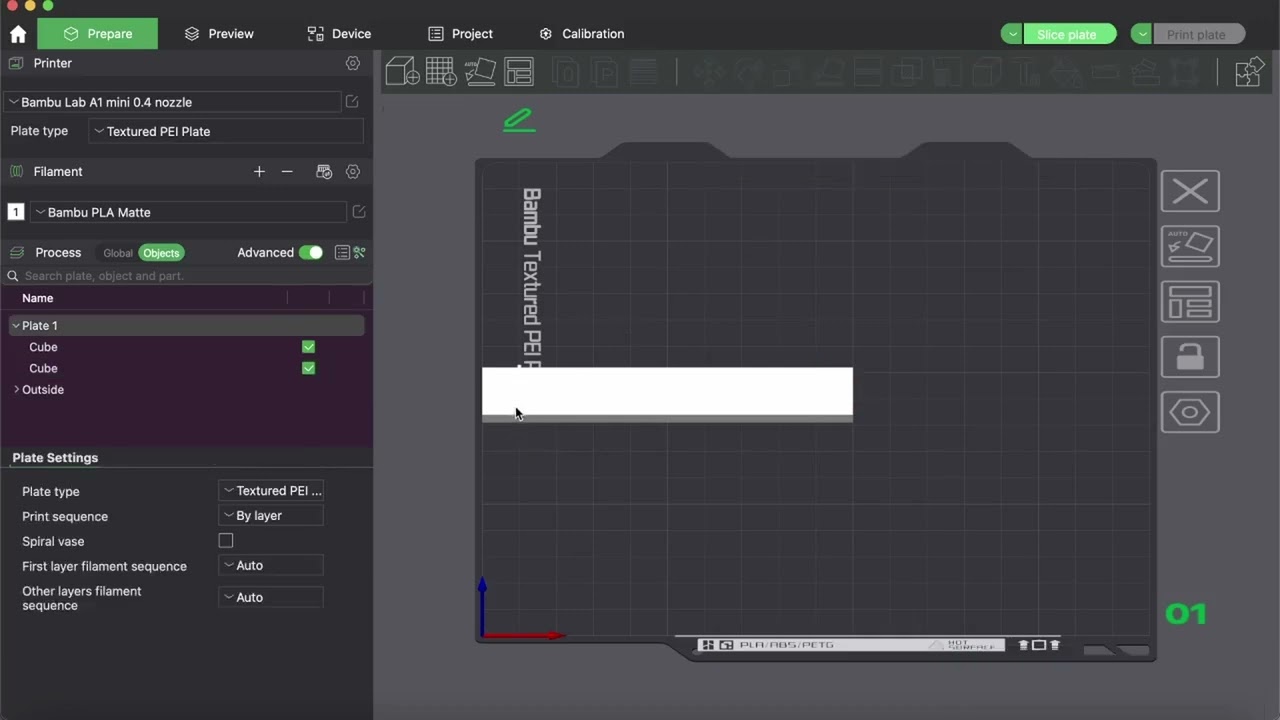Click the Add plate grid icon
Image resolution: width=1280 pixels, height=720 pixels.
click(441, 71)
